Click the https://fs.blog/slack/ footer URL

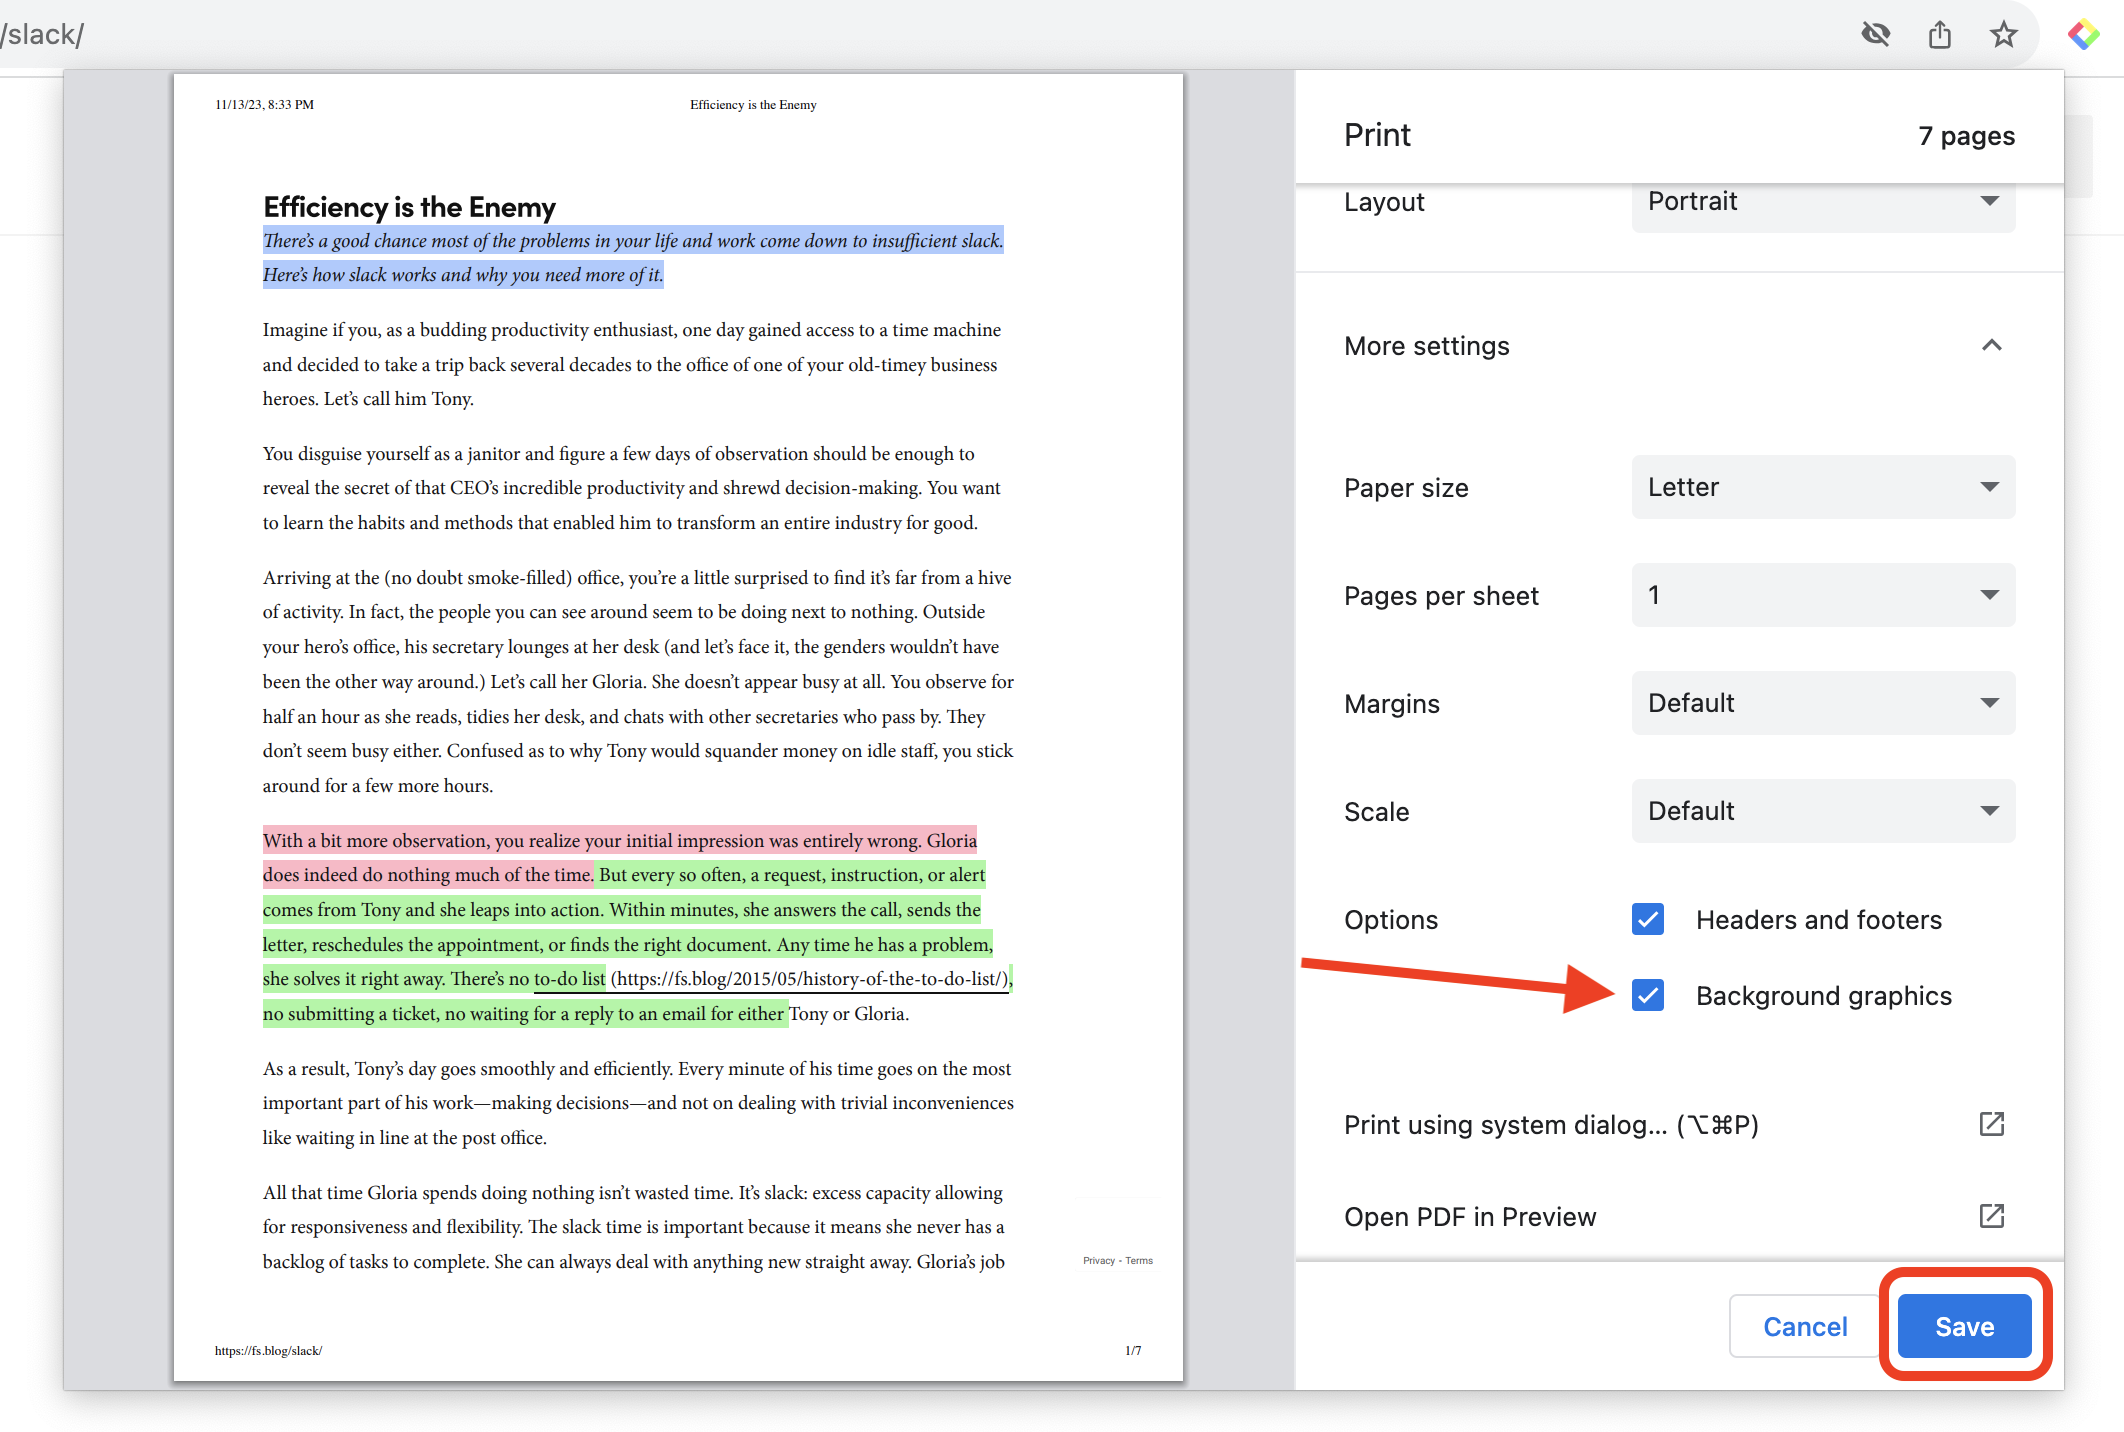(x=268, y=1351)
